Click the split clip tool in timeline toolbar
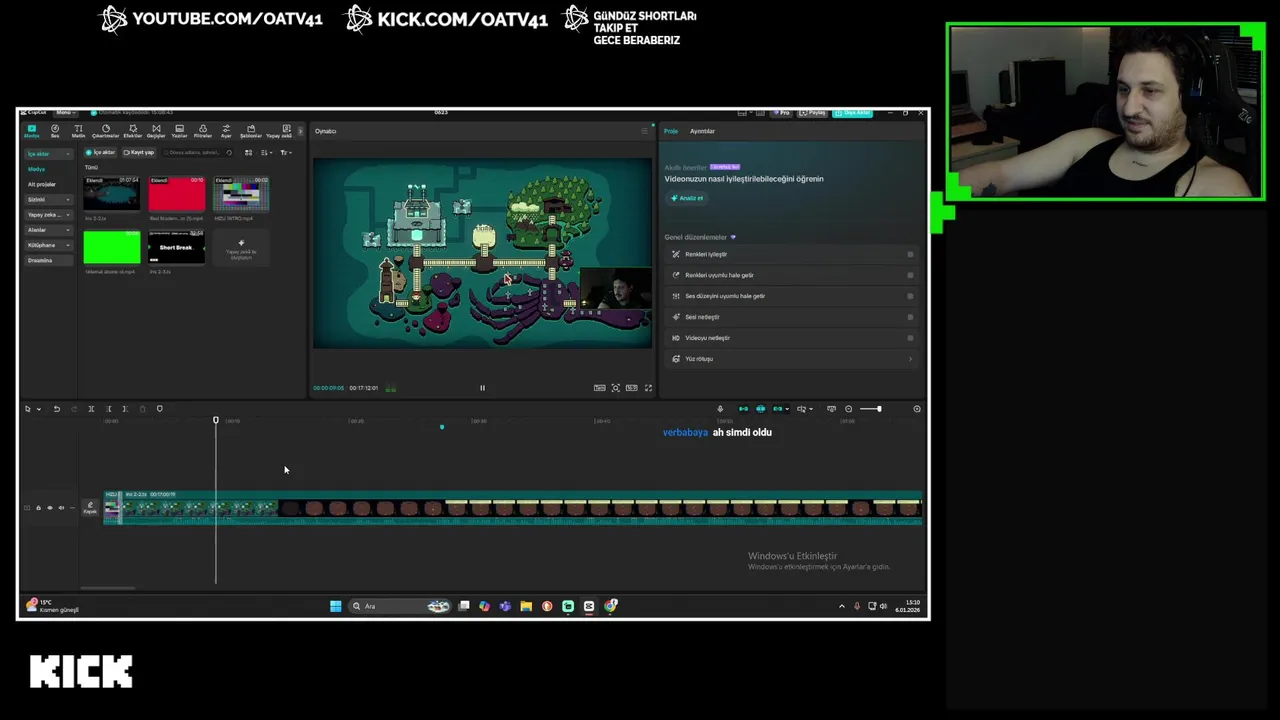 coord(91,409)
